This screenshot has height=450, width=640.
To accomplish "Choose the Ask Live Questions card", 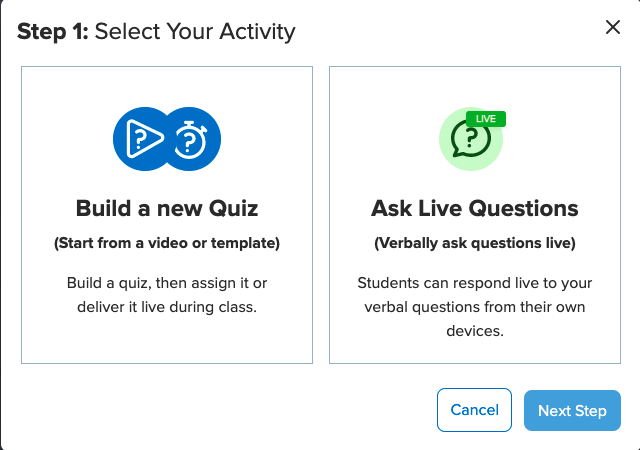I will (x=475, y=215).
